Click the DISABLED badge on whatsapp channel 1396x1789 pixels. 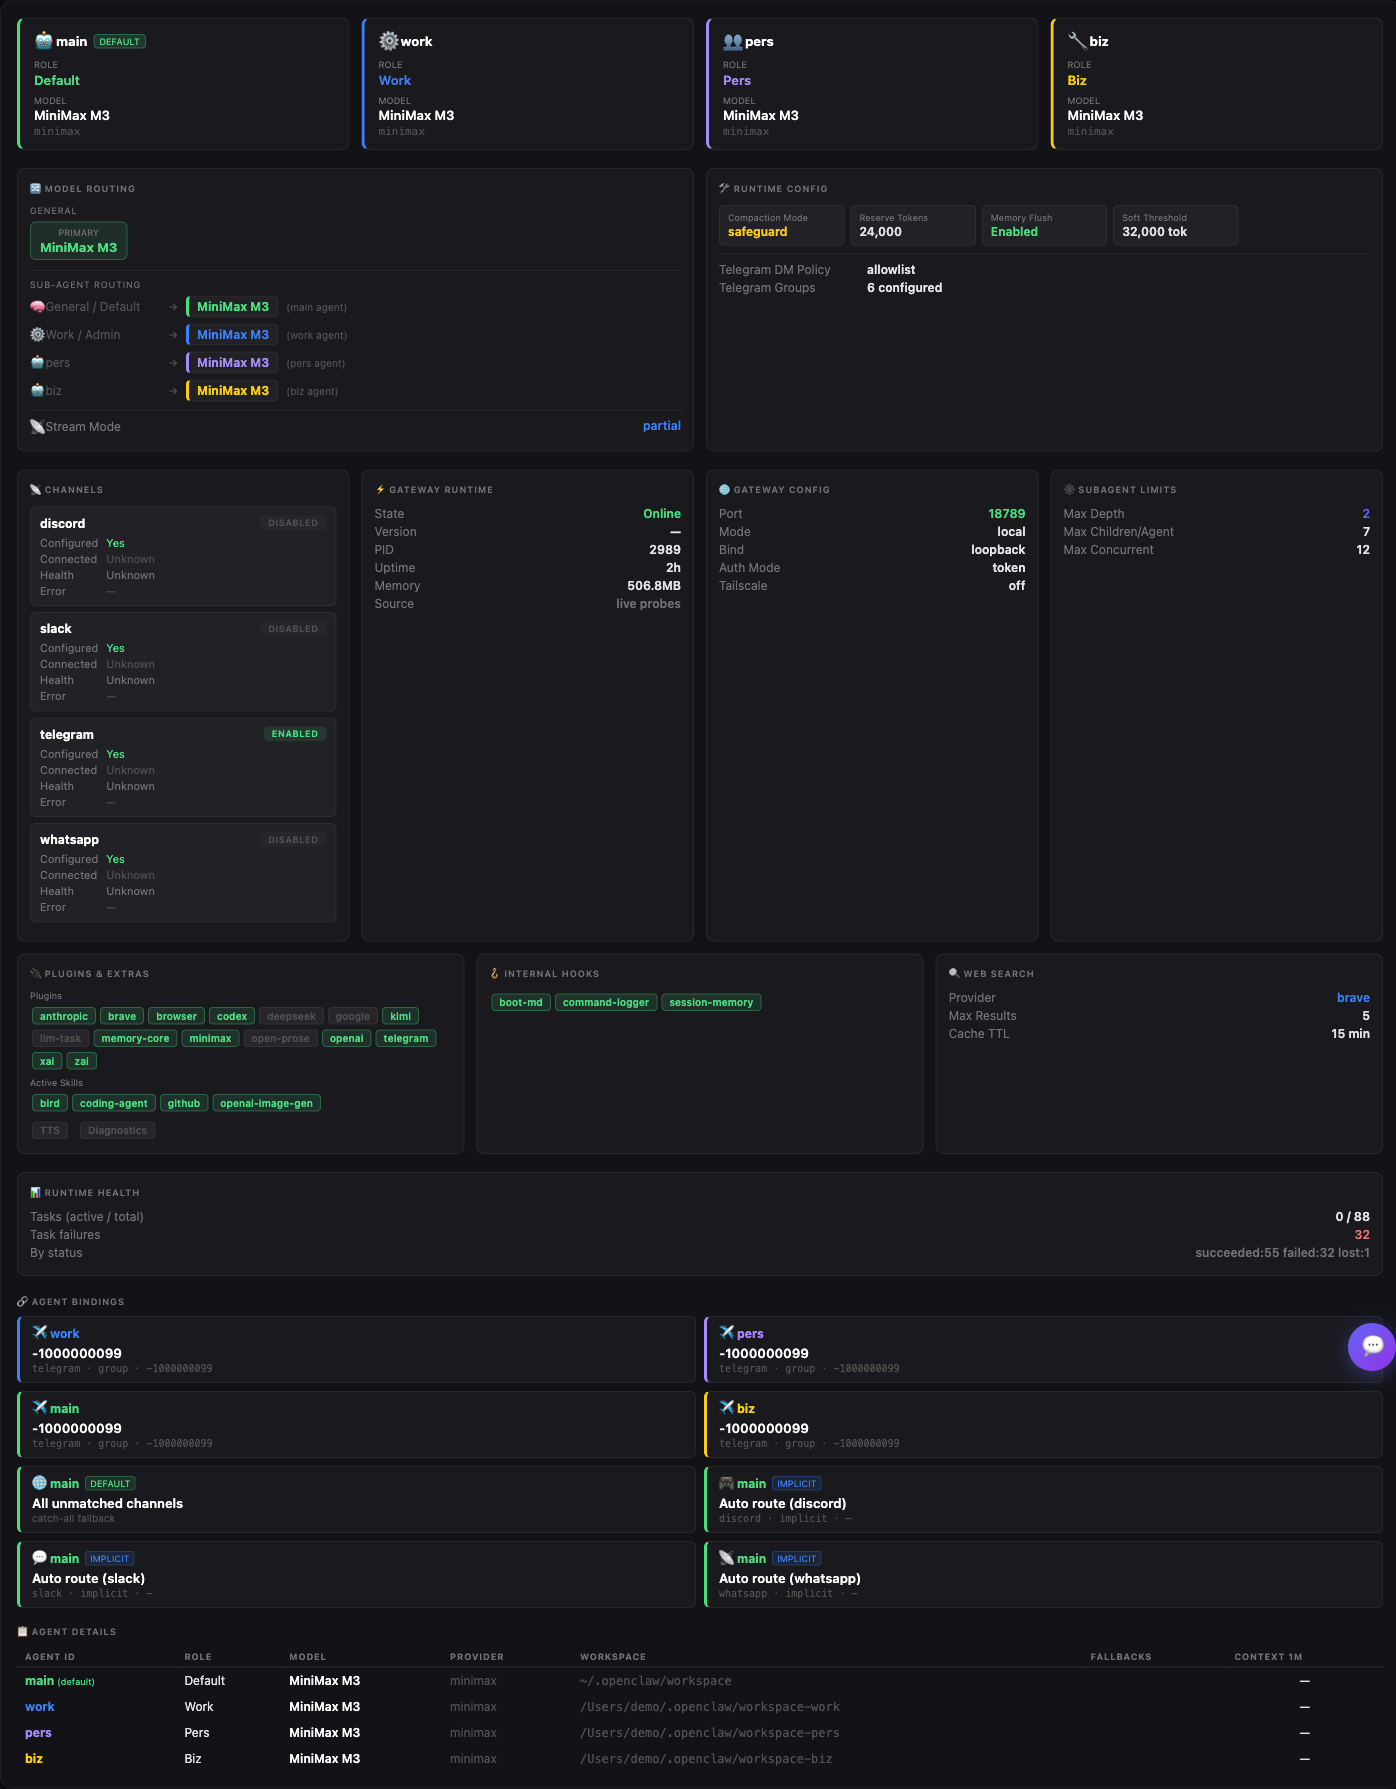[293, 840]
